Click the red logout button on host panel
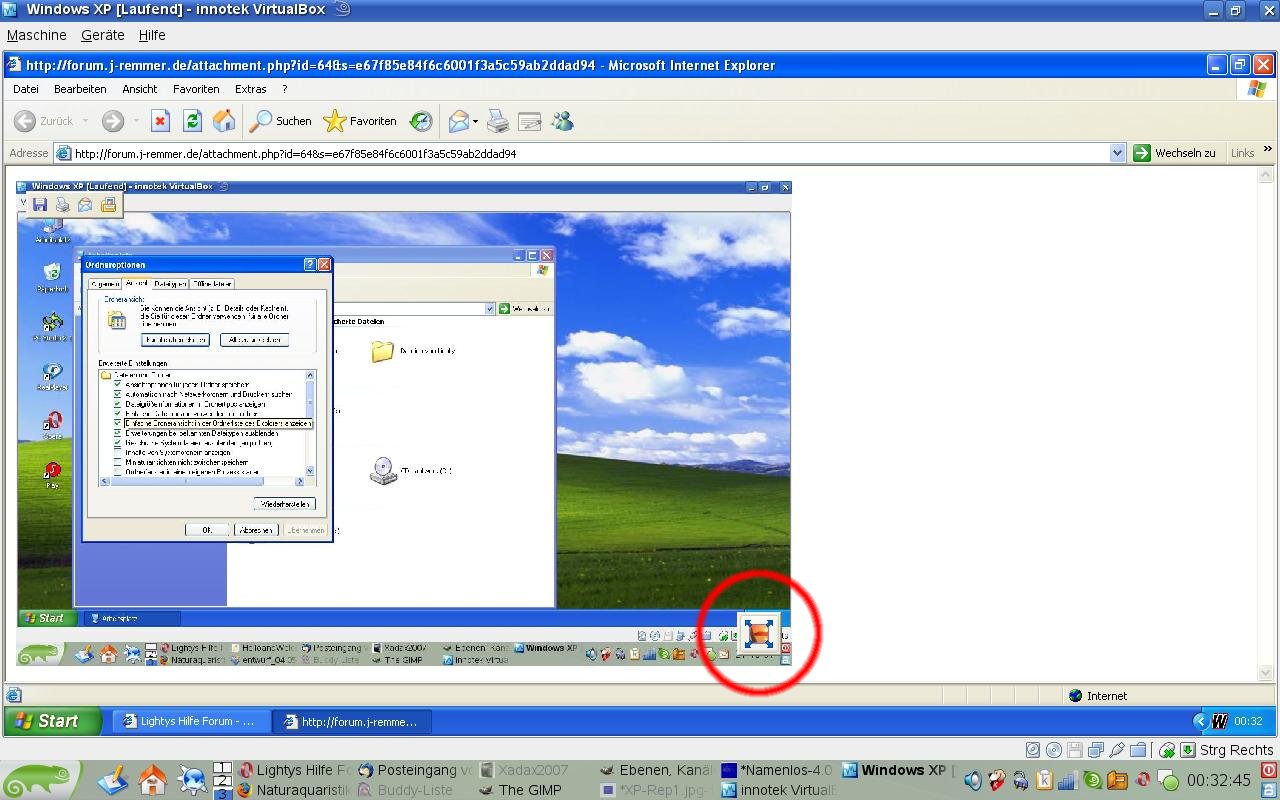The height and width of the screenshot is (800, 1280). tap(1269, 770)
